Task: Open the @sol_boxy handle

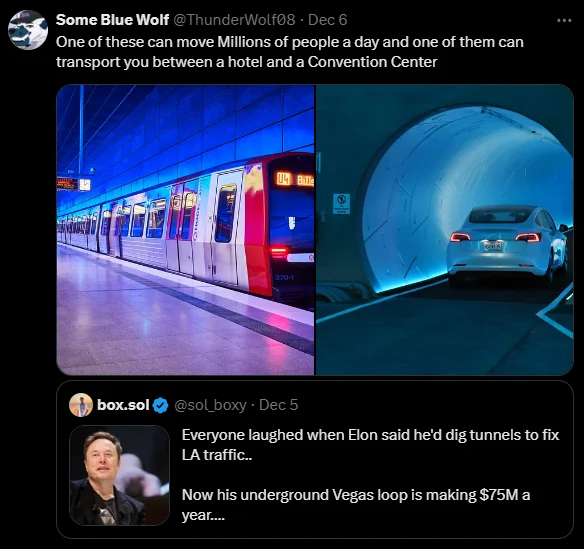Action: point(210,405)
